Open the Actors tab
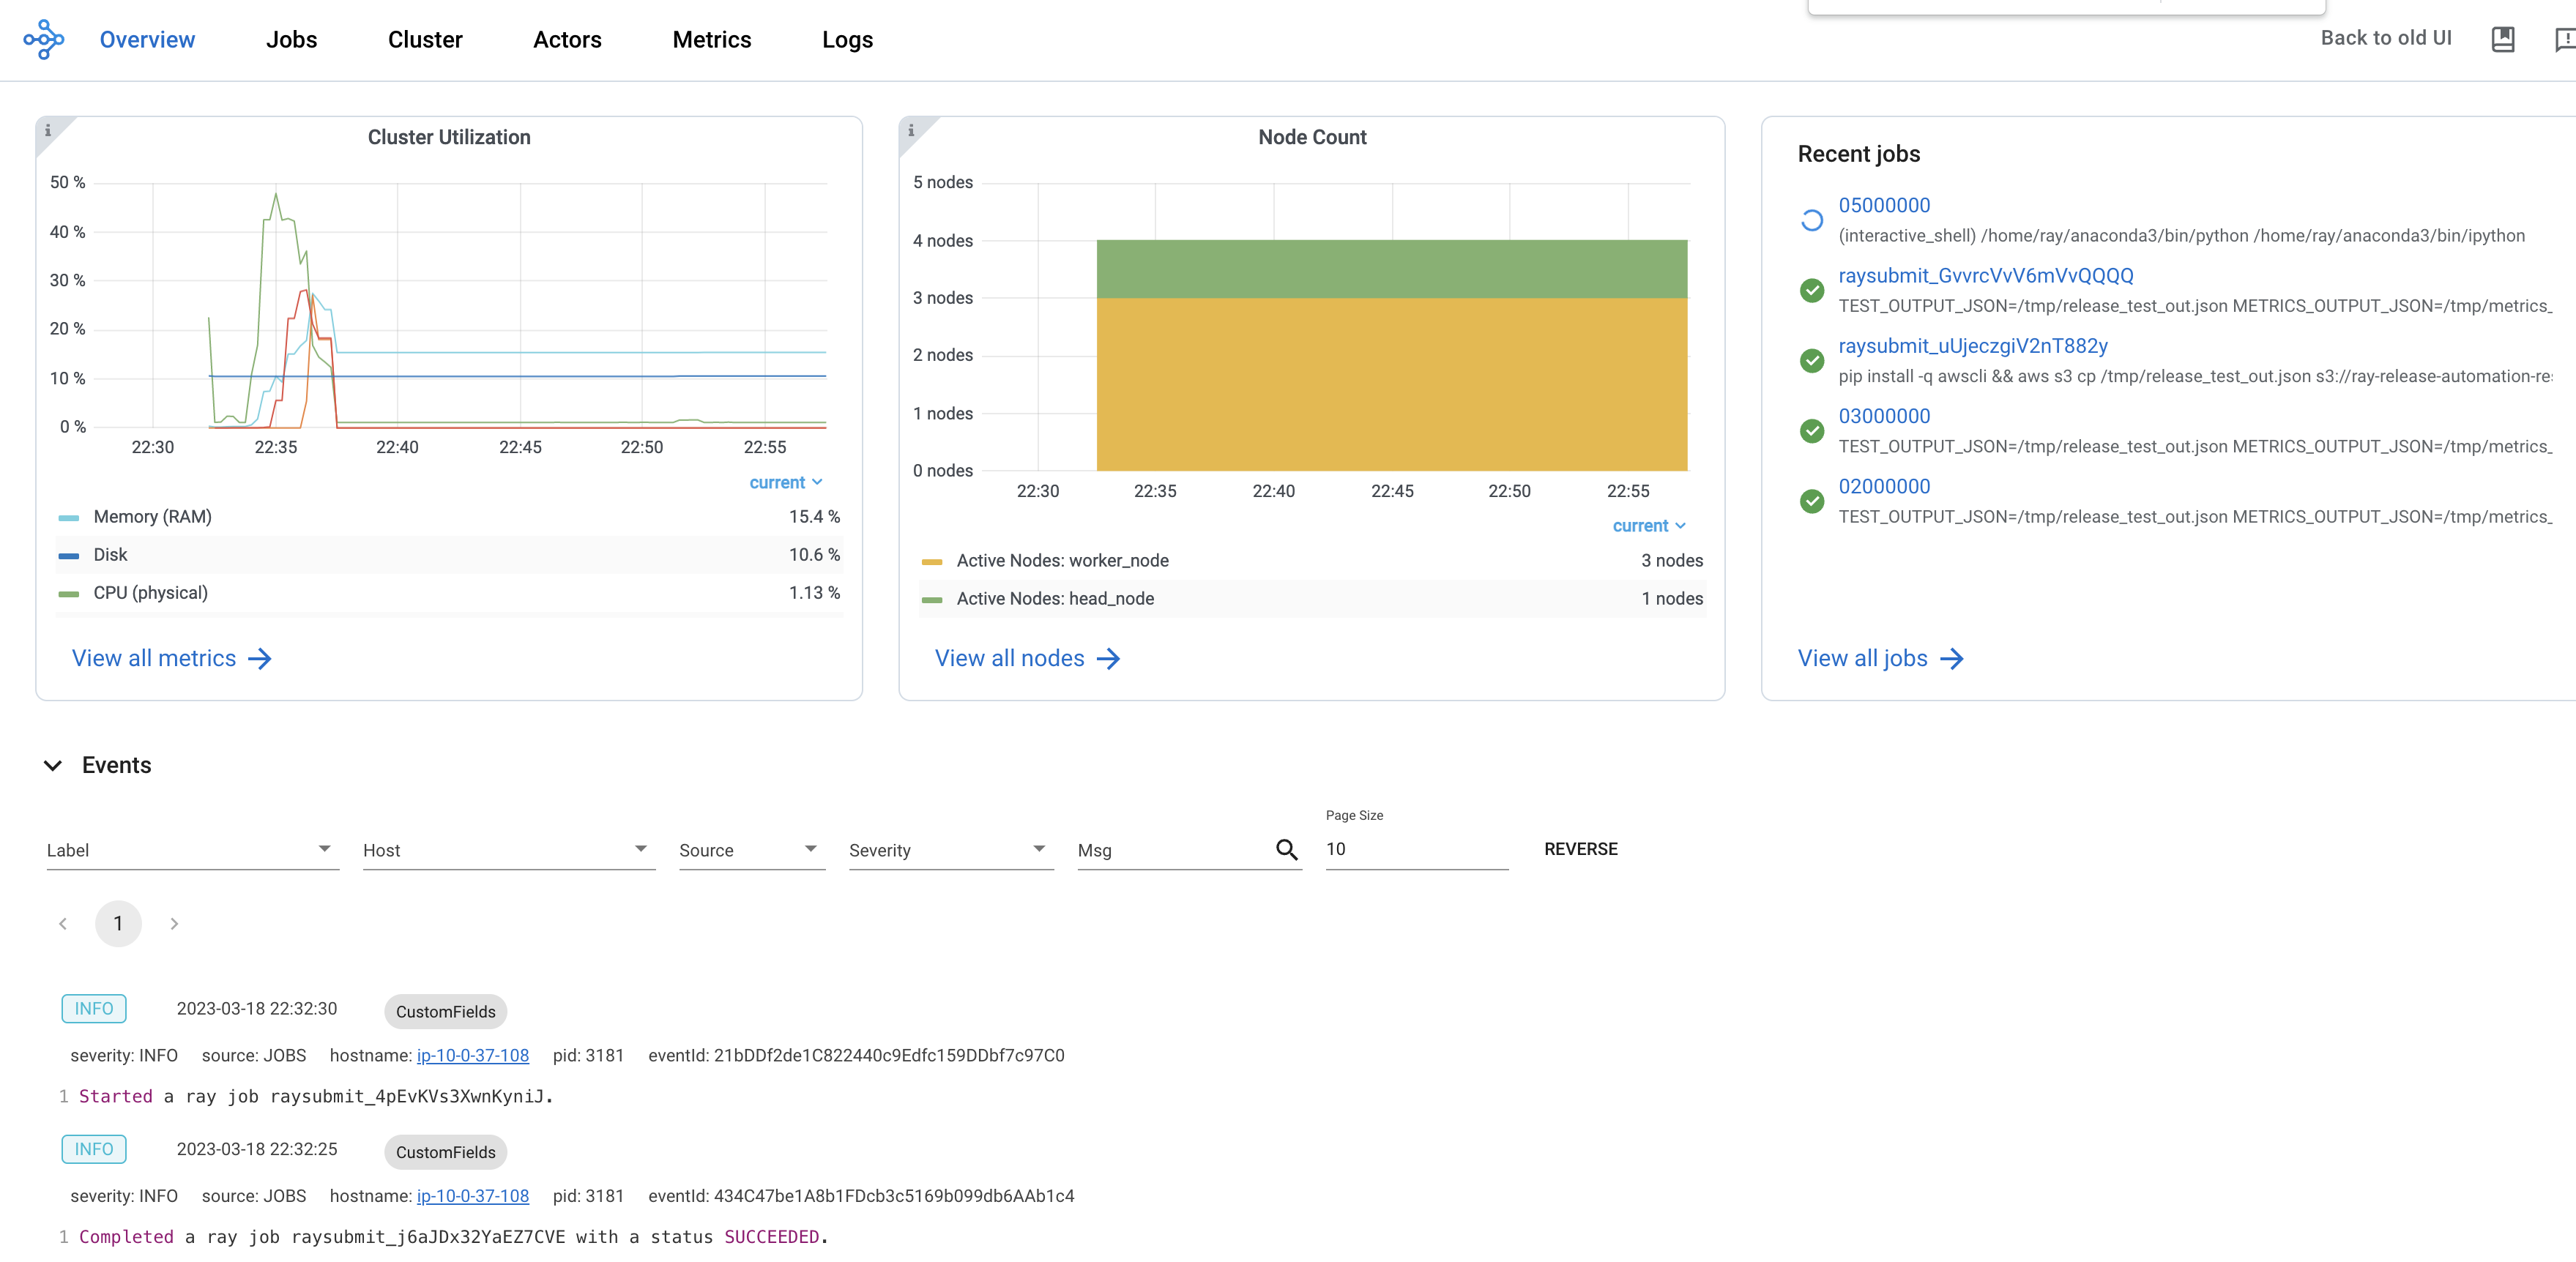The image size is (2576, 1262). pos(567,40)
